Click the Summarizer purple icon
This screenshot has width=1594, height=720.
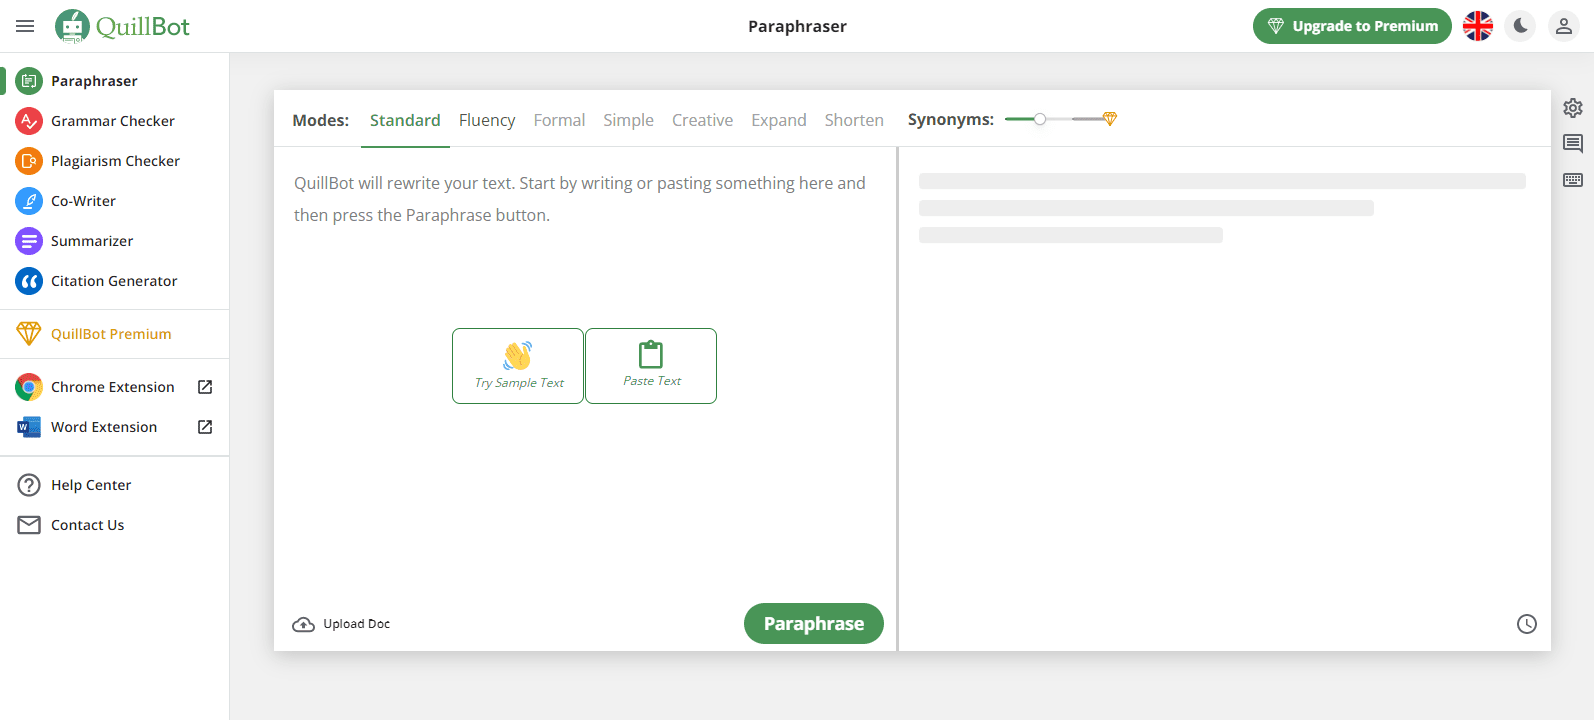pos(29,241)
